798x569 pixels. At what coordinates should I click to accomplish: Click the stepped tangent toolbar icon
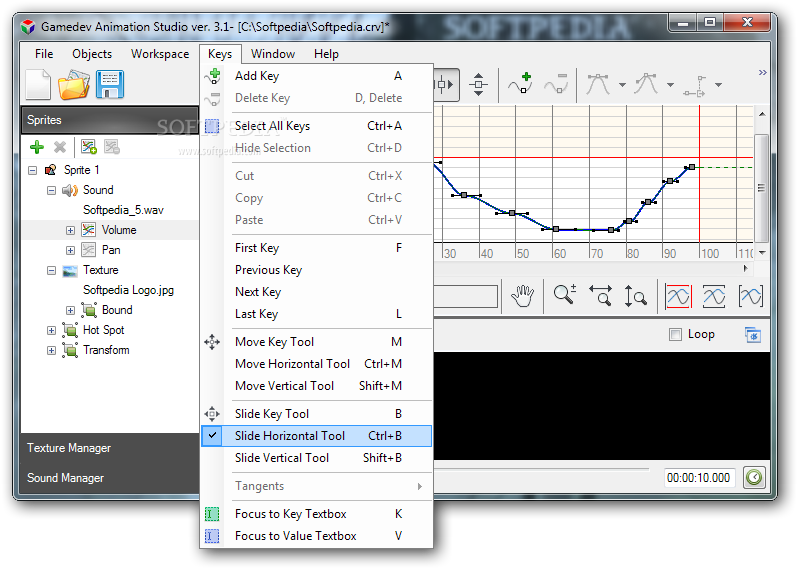click(695, 86)
